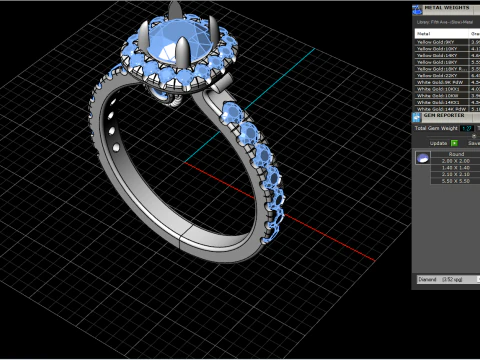Click the Update button label
480x360 pixels.
tap(438, 143)
